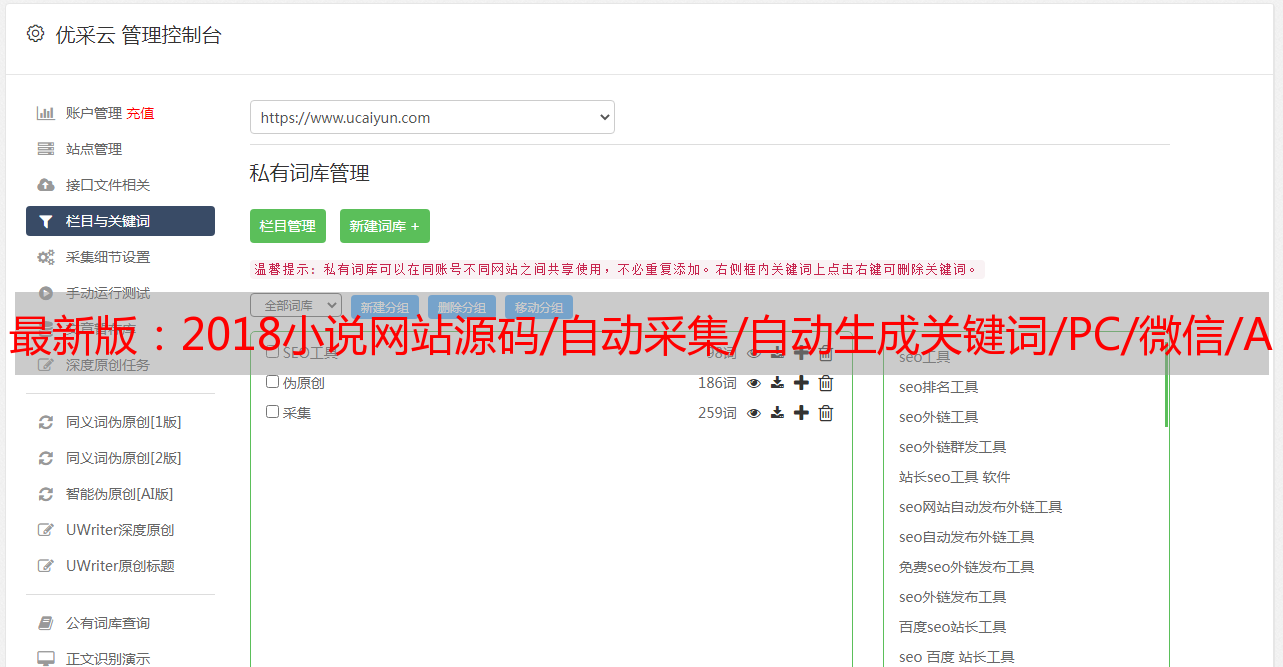Open 接口文件相关 in the sidebar
Image resolution: width=1283 pixels, height=667 pixels.
[x=108, y=185]
